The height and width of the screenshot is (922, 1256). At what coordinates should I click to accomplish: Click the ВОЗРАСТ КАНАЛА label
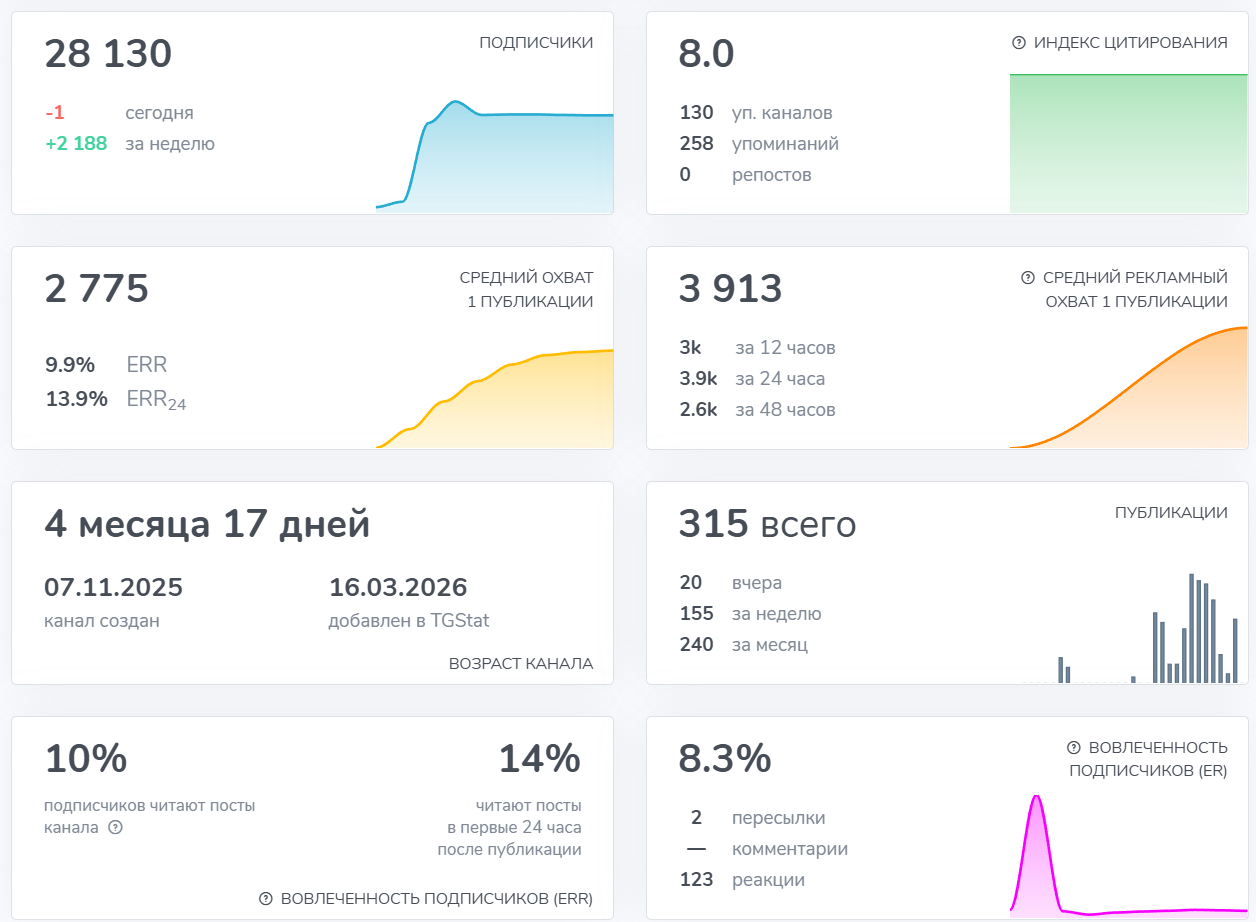520,663
